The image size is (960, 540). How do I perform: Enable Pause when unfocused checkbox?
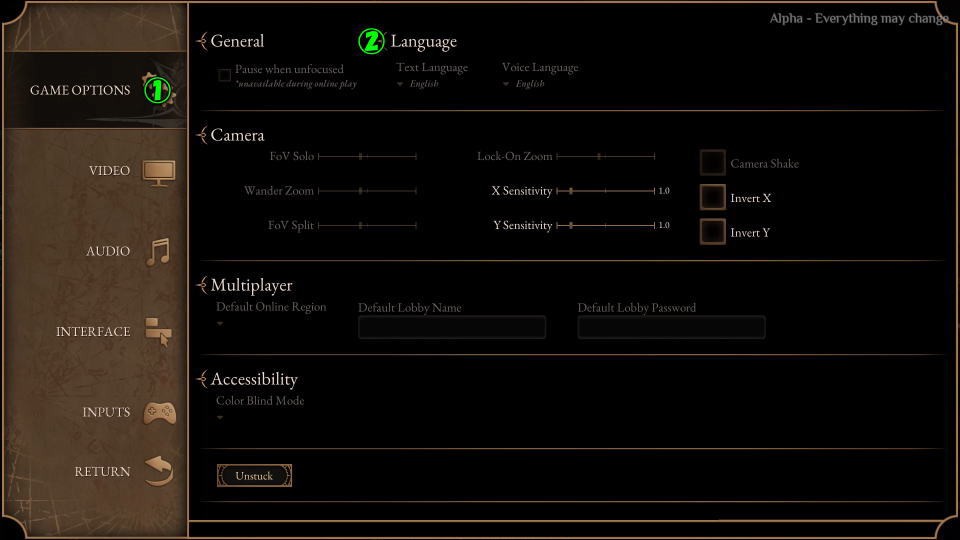225,75
